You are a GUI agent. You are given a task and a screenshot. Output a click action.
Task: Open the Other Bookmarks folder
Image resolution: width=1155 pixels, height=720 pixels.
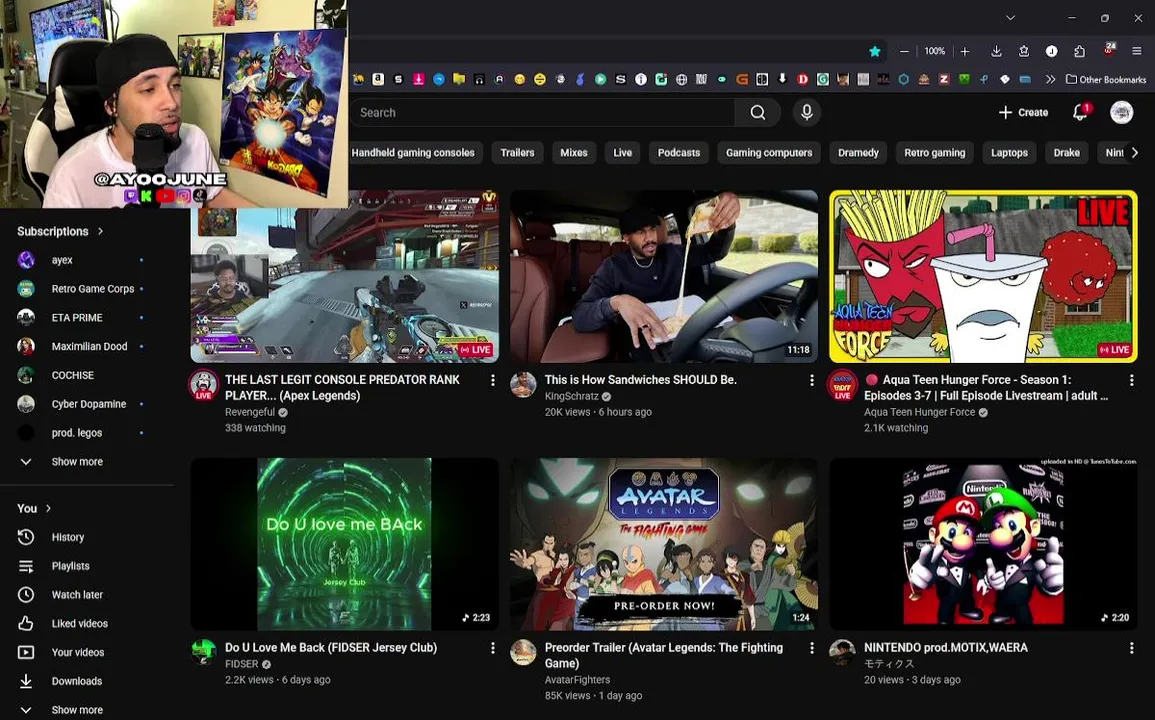(x=1106, y=79)
